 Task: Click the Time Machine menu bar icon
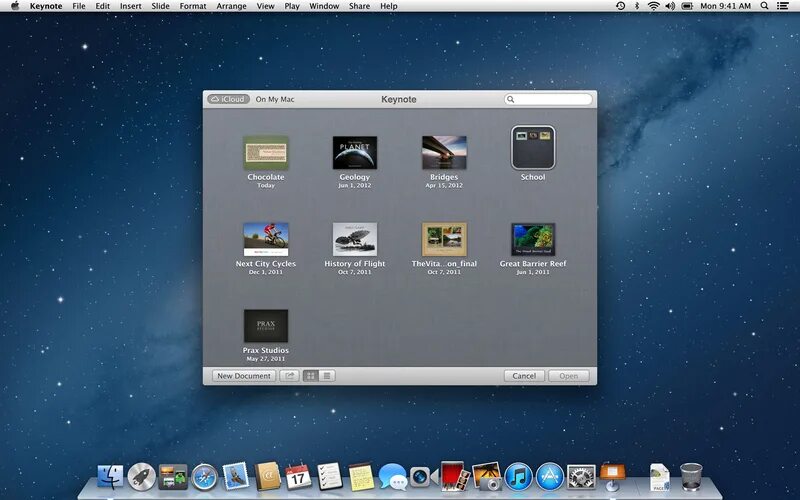click(620, 6)
